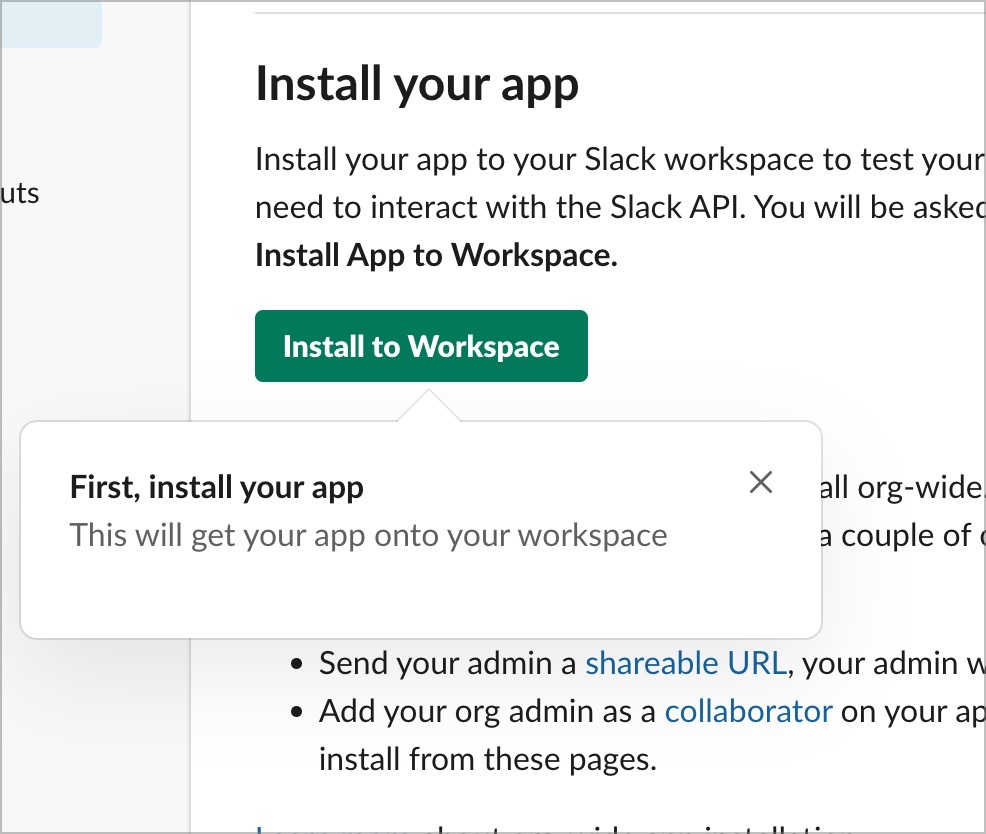Click 'This will get your app onto your workspace' text
This screenshot has height=834, width=986.
click(x=368, y=536)
